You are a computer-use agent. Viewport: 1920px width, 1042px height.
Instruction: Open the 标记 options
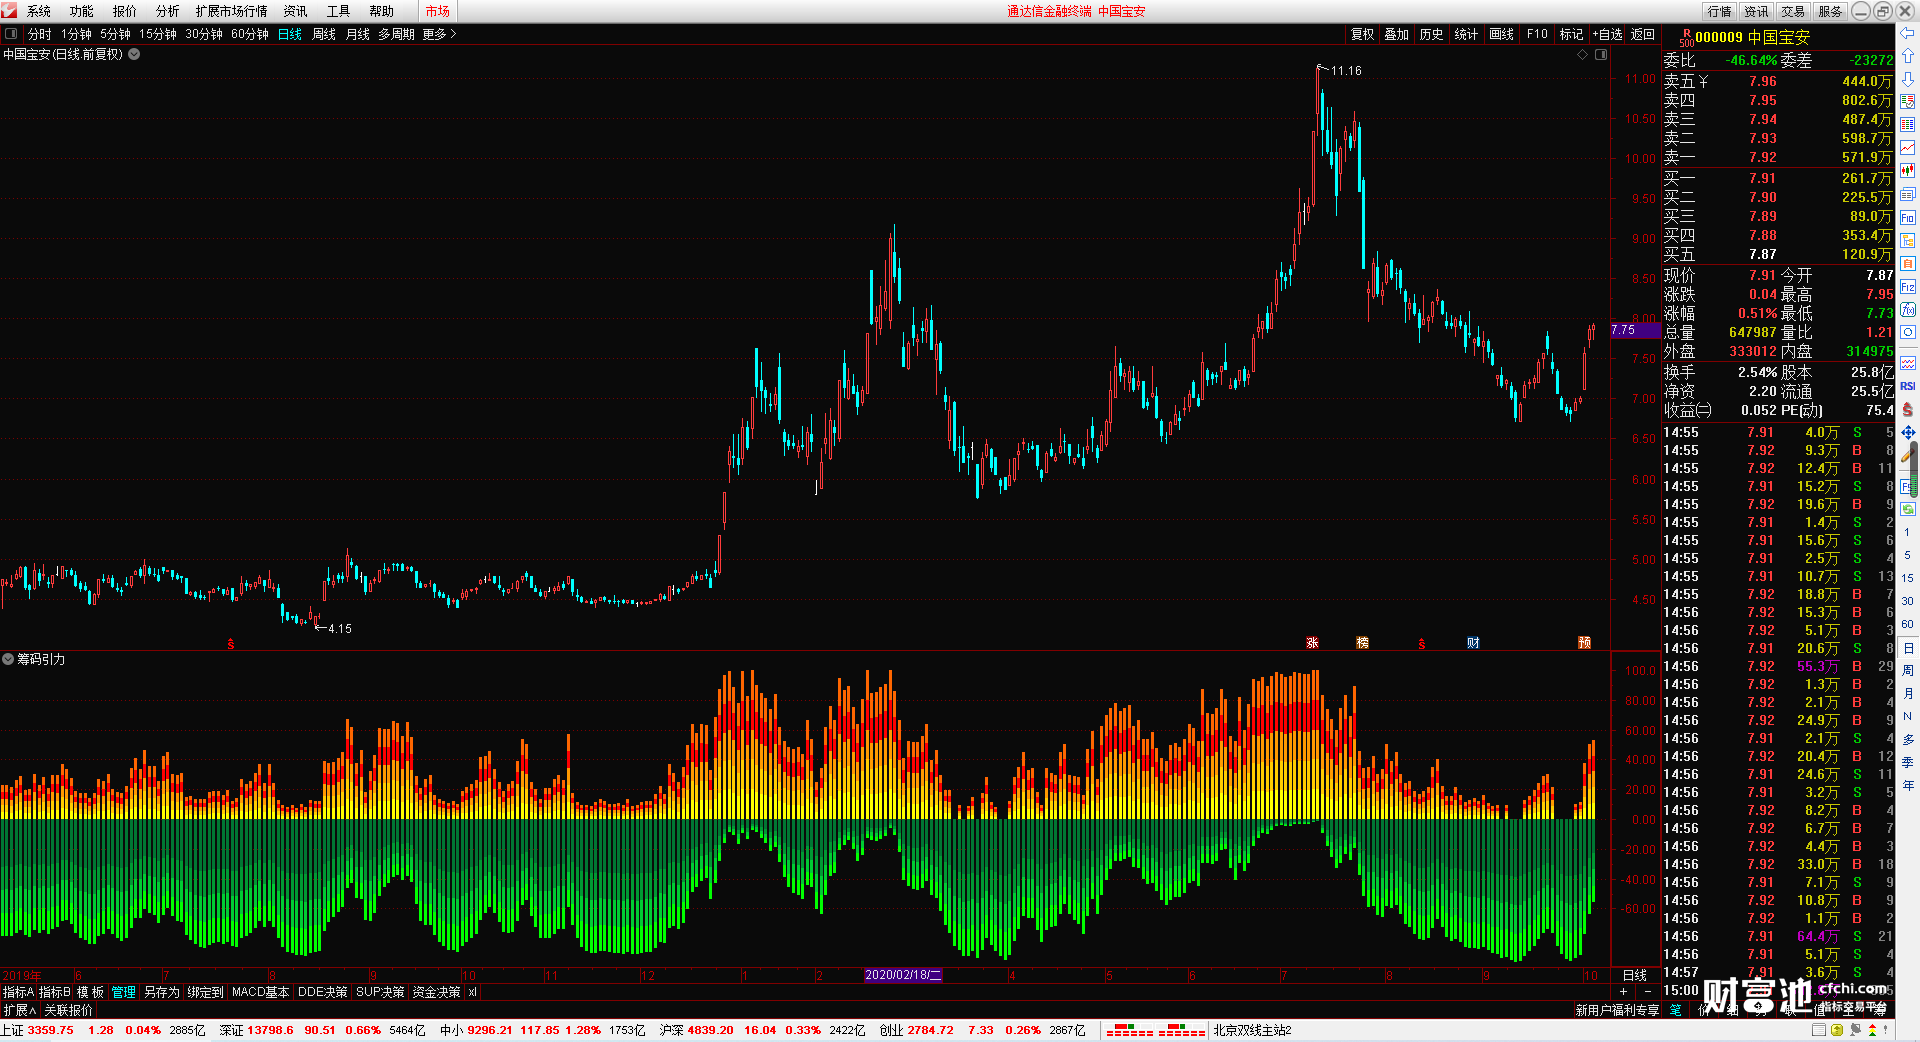(x=1572, y=34)
